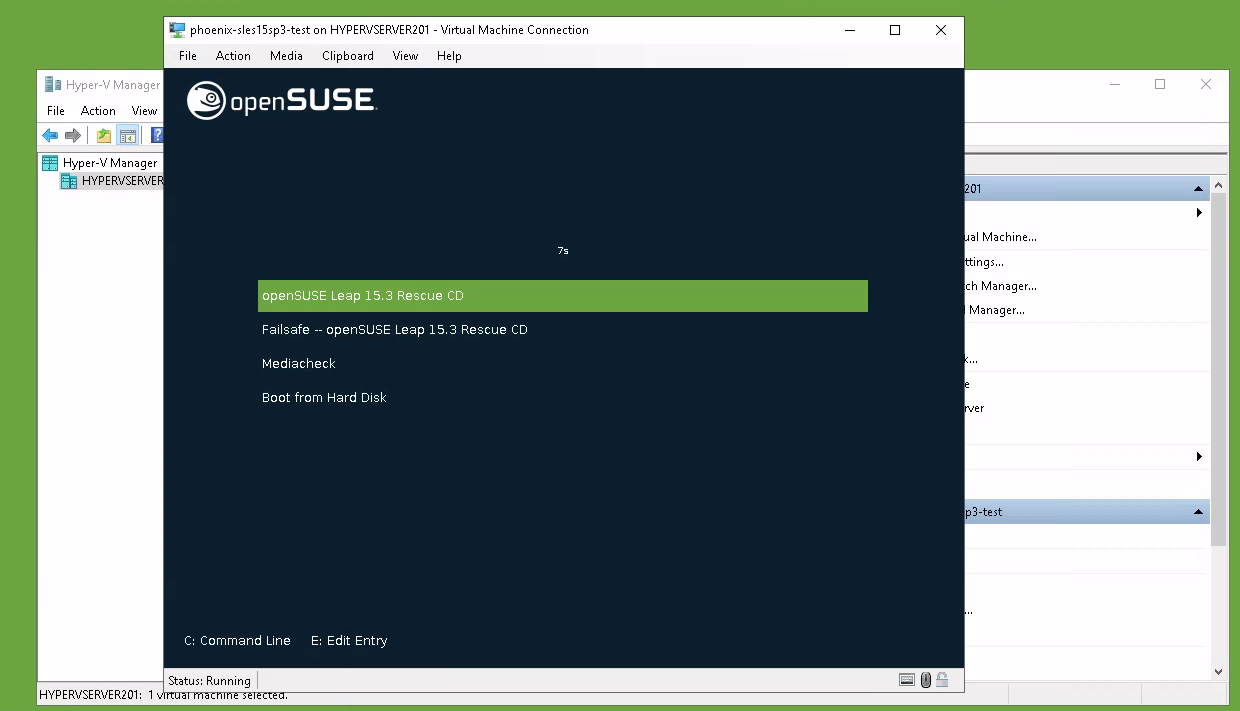Click the Show/Hide Action Pane toolbar icon
The height and width of the screenshot is (711, 1240).
[x=128, y=134]
